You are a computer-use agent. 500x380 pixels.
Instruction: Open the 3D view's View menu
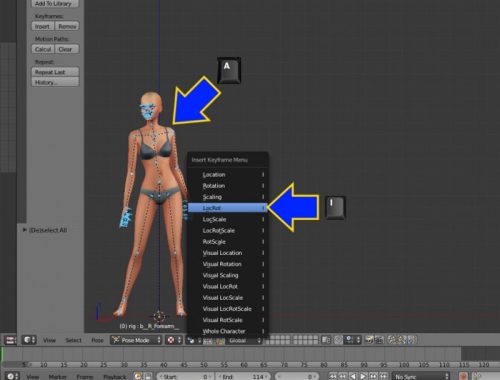click(49, 340)
